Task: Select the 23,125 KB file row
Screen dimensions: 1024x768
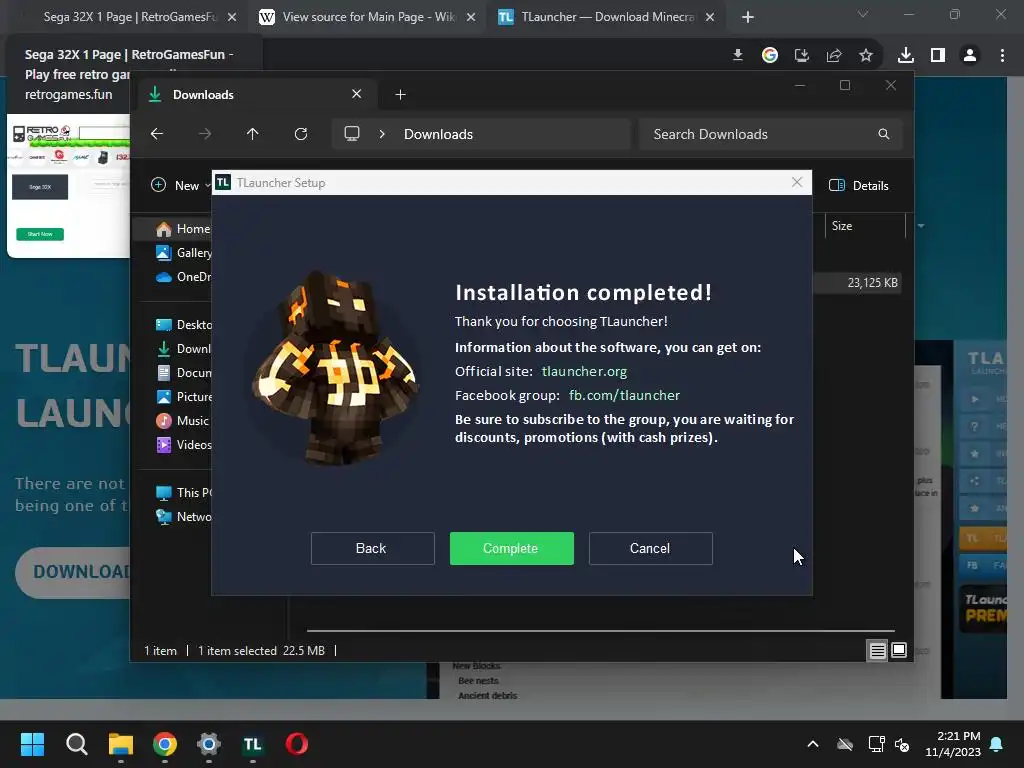Action: (x=857, y=283)
